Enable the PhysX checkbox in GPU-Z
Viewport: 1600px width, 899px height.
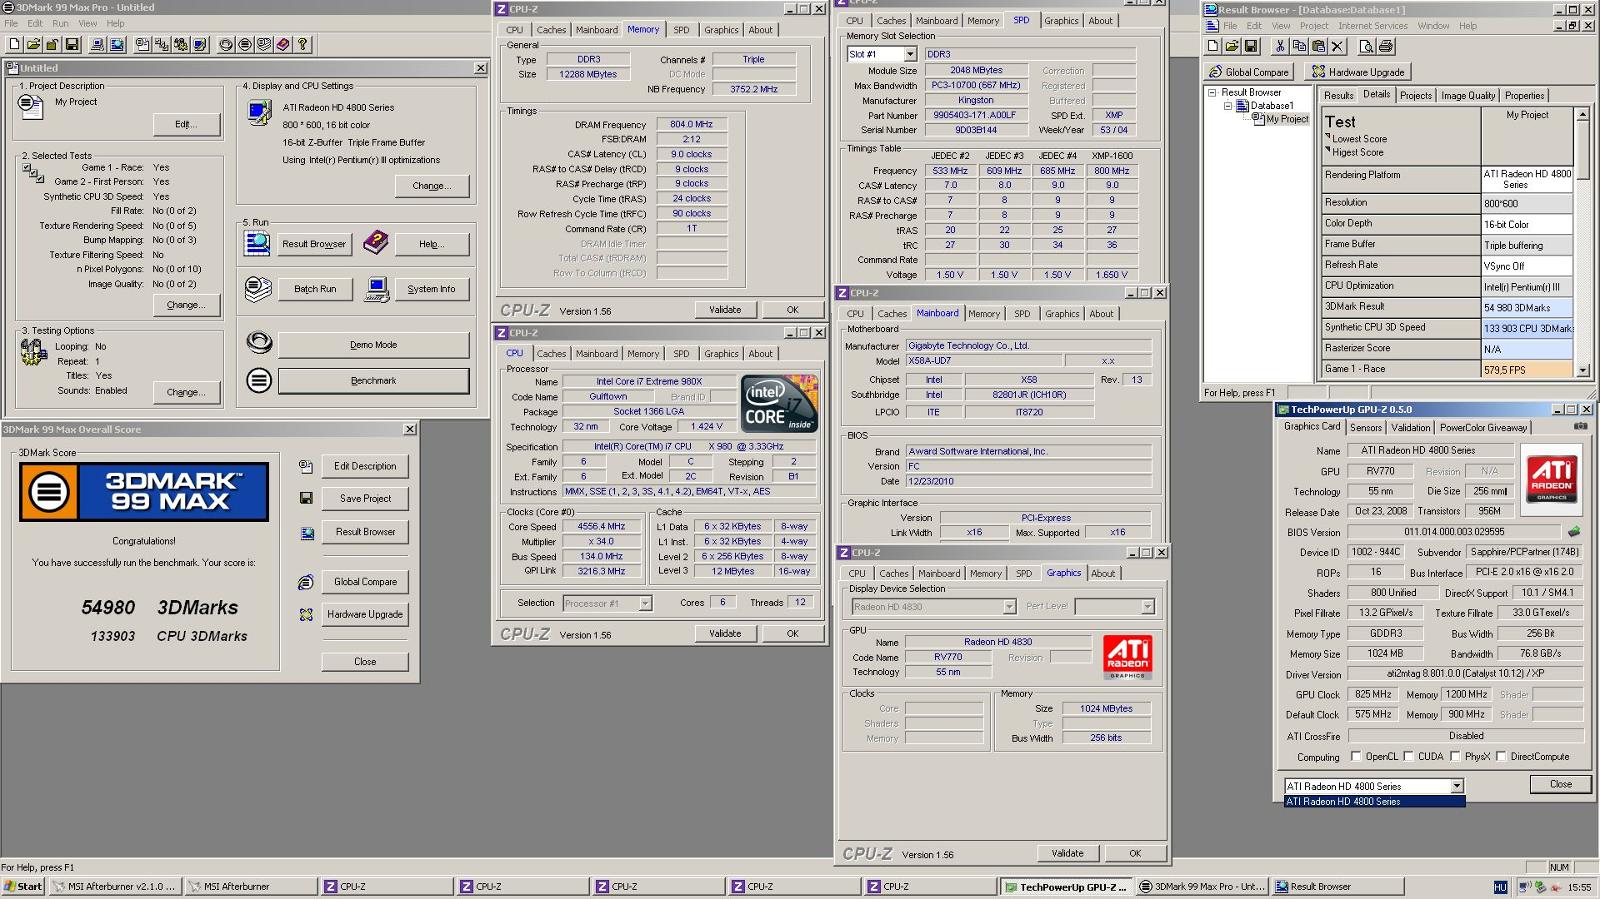(x=1455, y=756)
